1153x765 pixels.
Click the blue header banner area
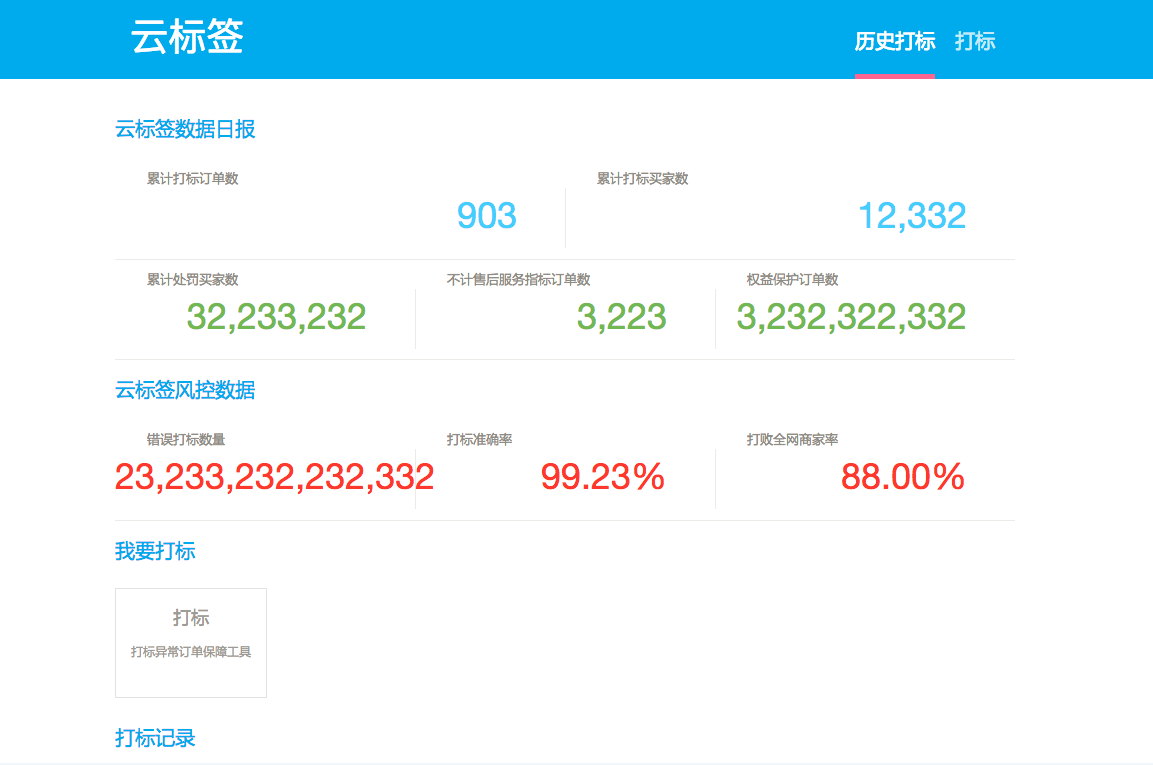click(x=576, y=39)
